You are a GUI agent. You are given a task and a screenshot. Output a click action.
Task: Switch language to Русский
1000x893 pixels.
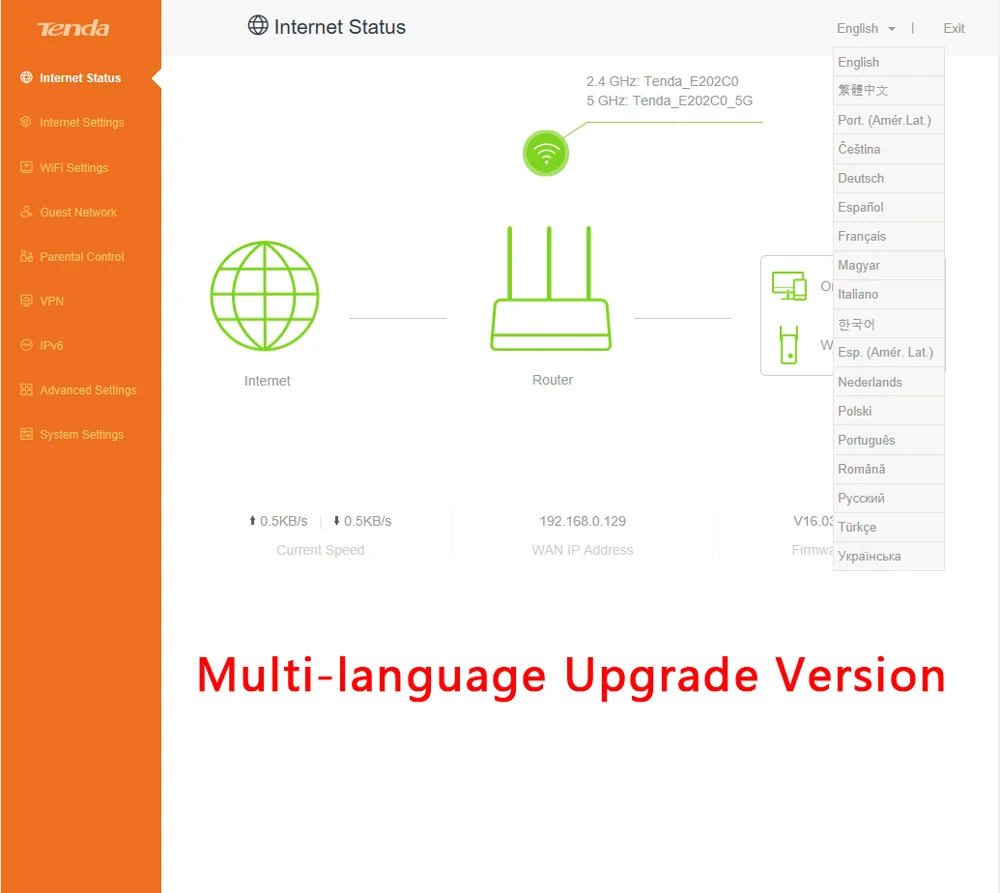click(888, 498)
